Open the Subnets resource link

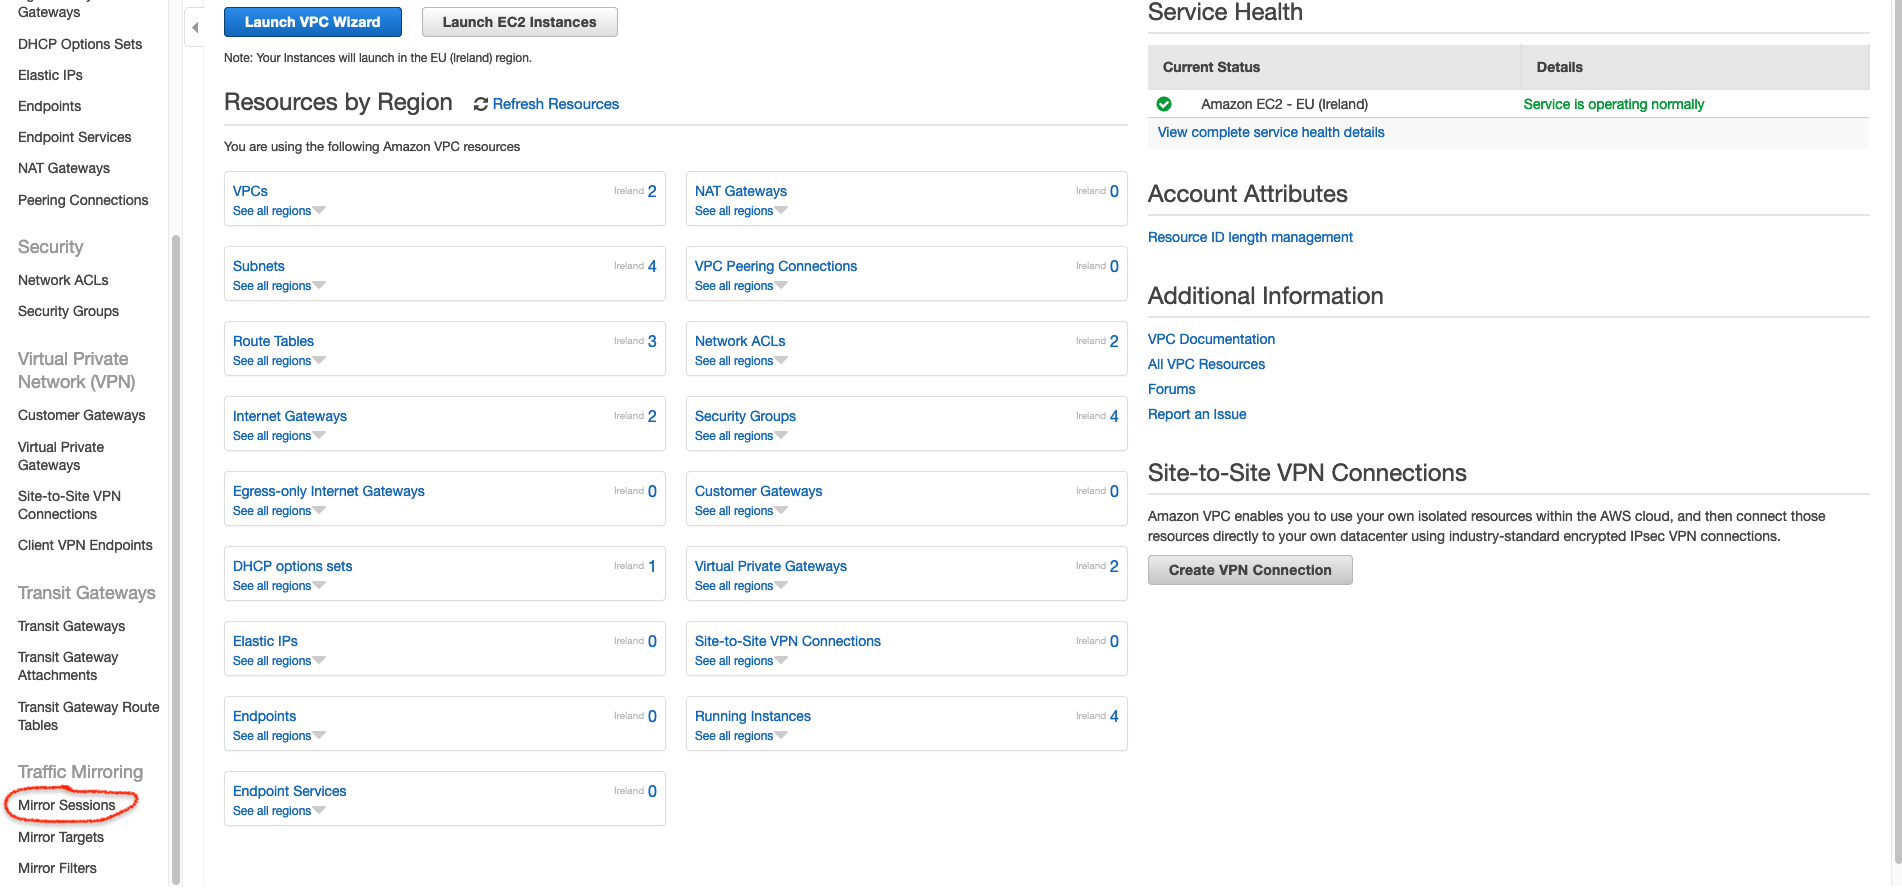pyautogui.click(x=259, y=266)
